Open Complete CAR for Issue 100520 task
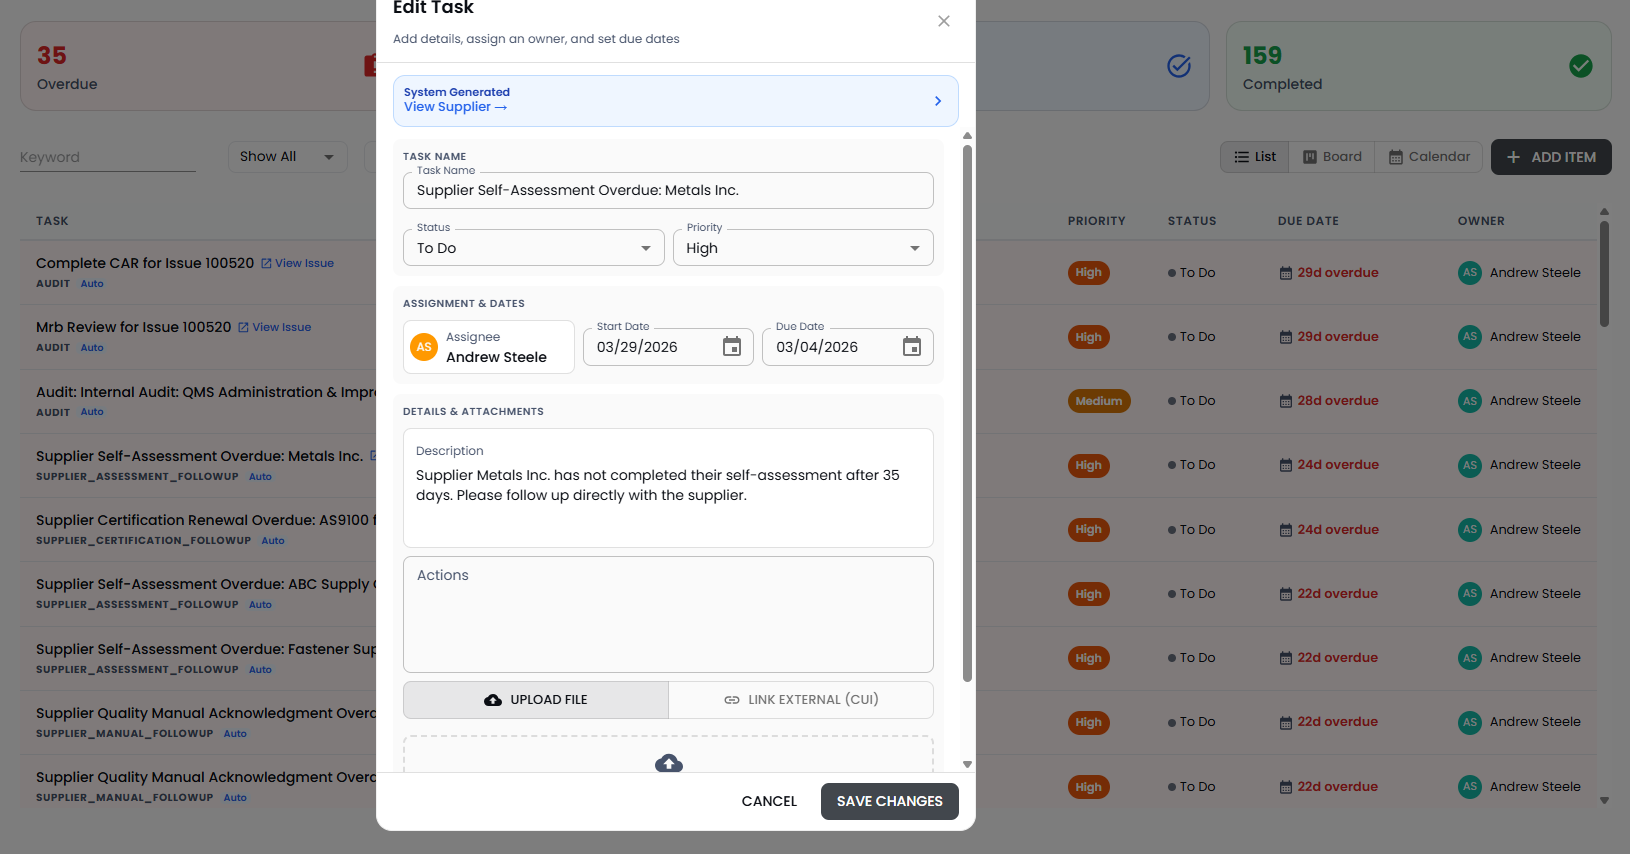The width and height of the screenshot is (1630, 854). 145,263
